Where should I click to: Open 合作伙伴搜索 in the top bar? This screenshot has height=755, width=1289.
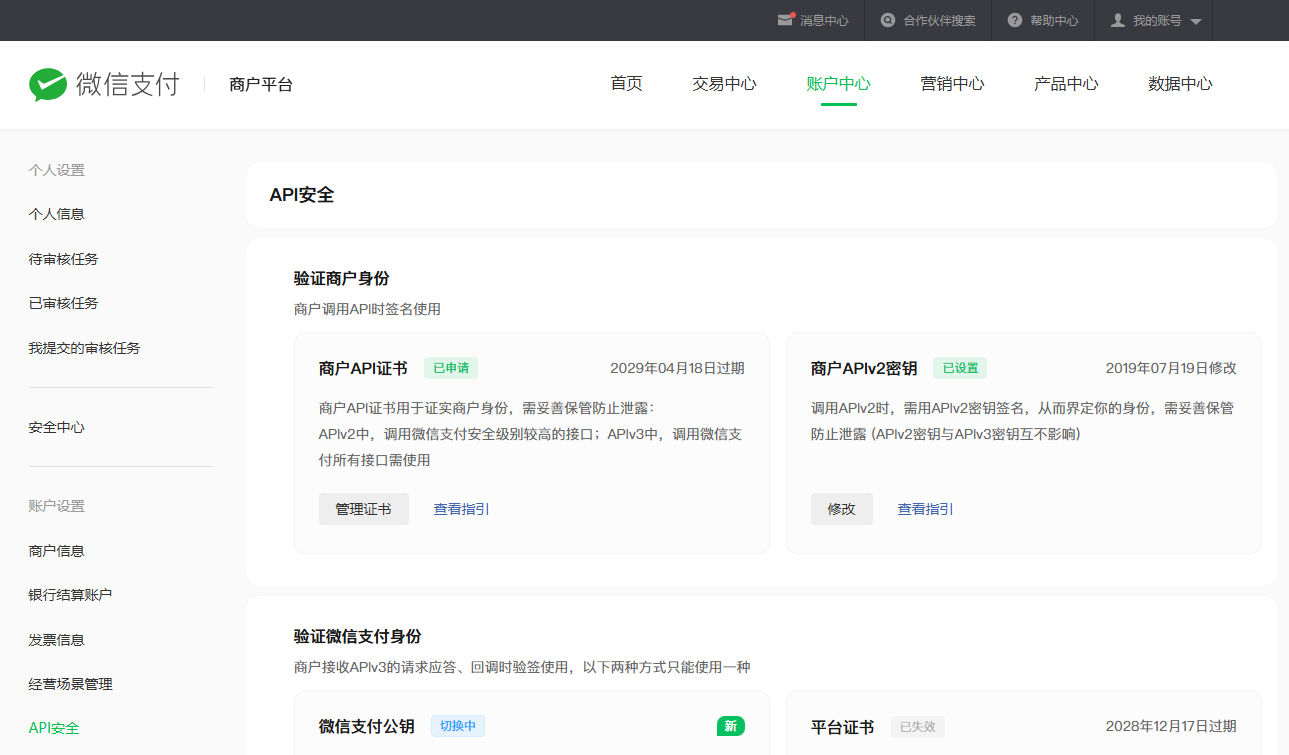939,20
